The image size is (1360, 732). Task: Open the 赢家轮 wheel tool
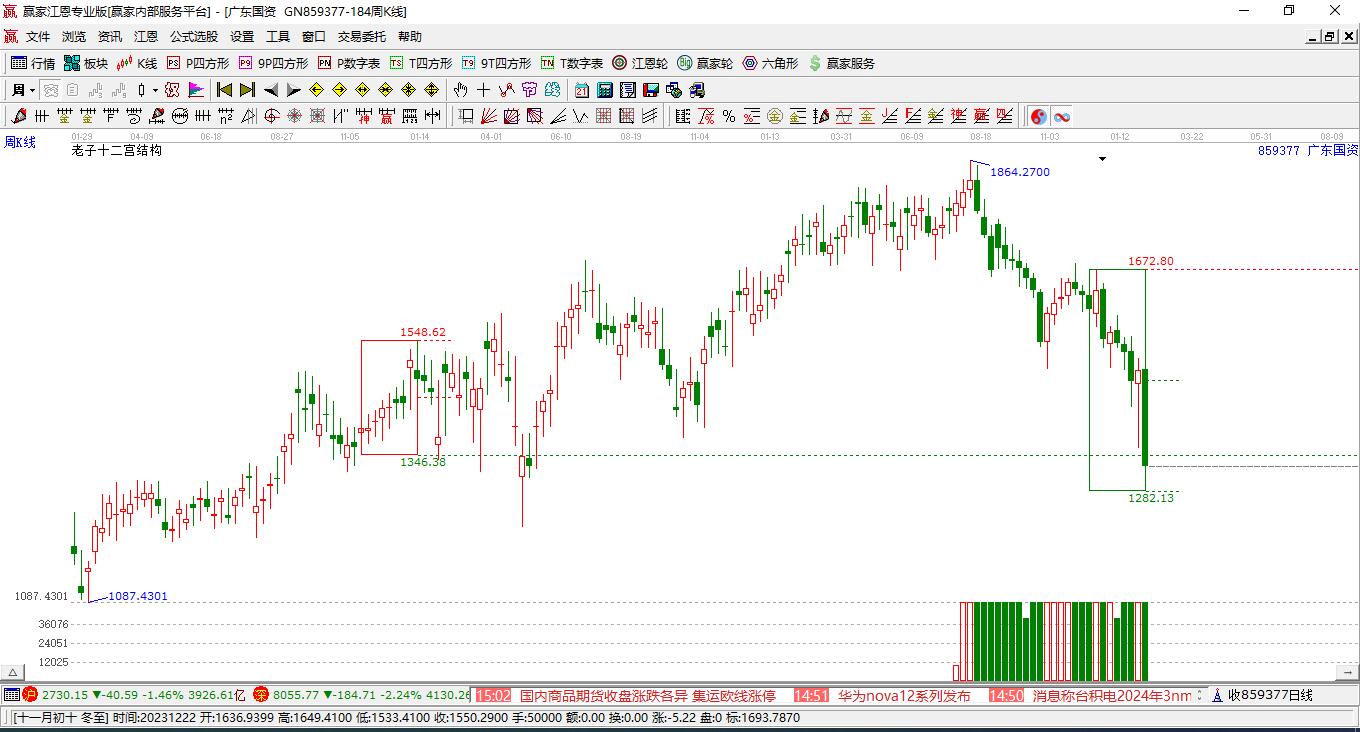[705, 63]
